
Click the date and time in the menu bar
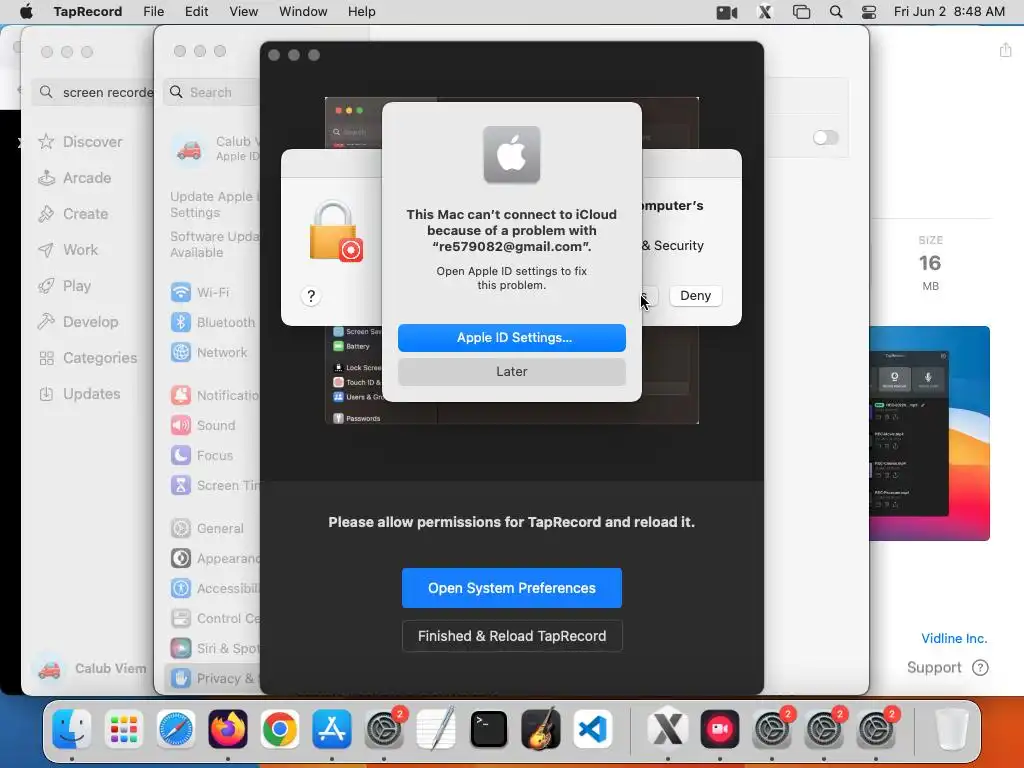(949, 12)
